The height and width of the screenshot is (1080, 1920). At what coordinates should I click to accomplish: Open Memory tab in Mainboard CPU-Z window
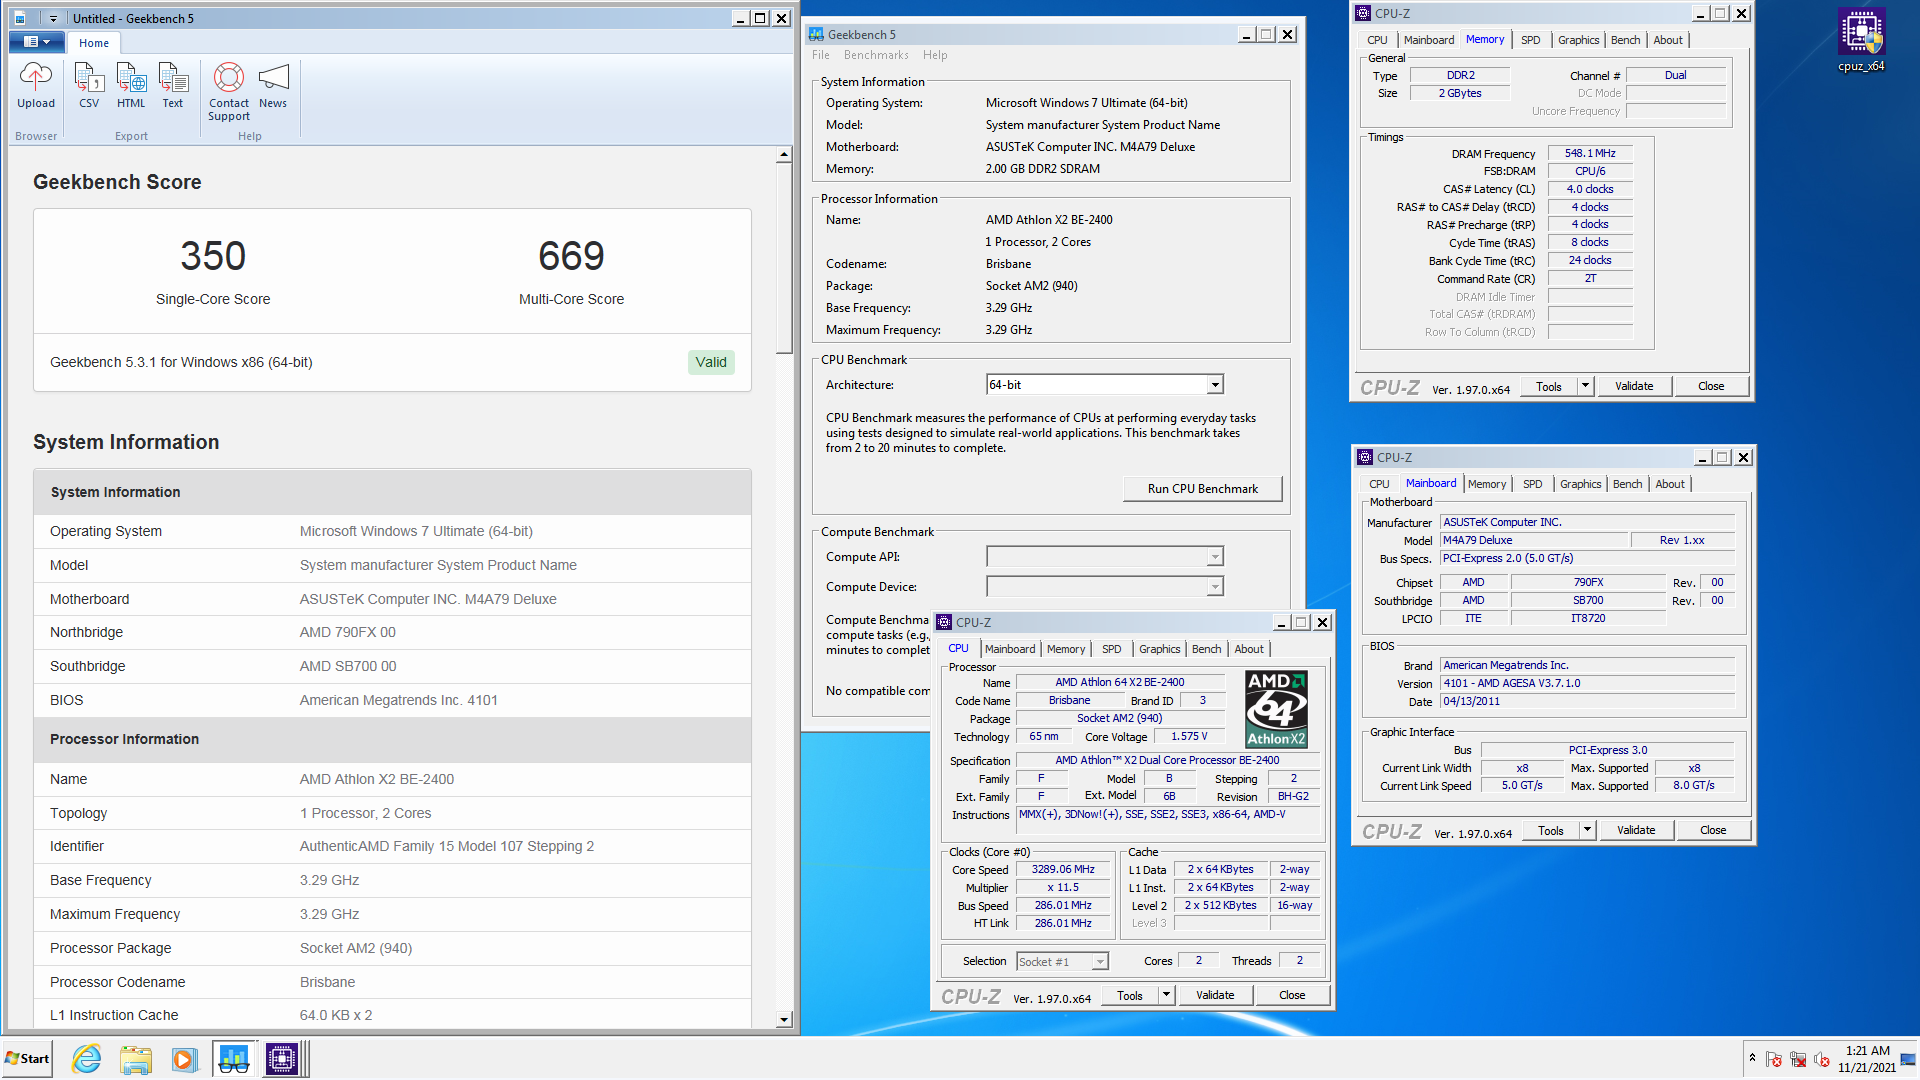coord(1487,484)
